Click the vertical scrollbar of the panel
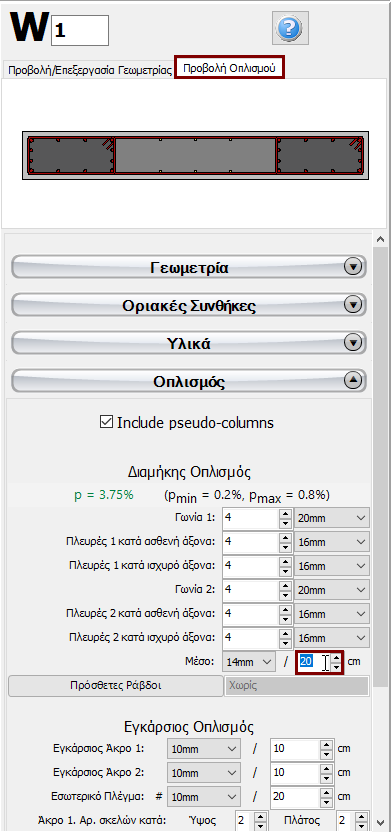The image size is (391, 832). (380, 530)
